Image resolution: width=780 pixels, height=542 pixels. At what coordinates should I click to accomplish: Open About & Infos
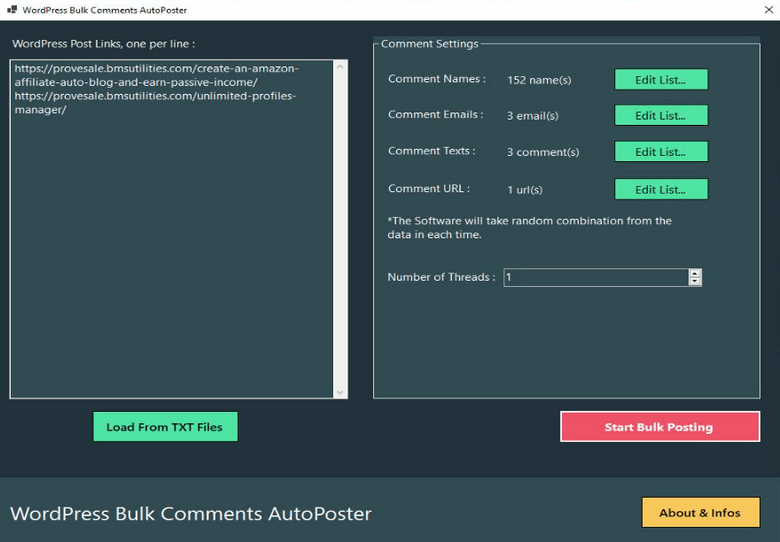pyautogui.click(x=700, y=513)
